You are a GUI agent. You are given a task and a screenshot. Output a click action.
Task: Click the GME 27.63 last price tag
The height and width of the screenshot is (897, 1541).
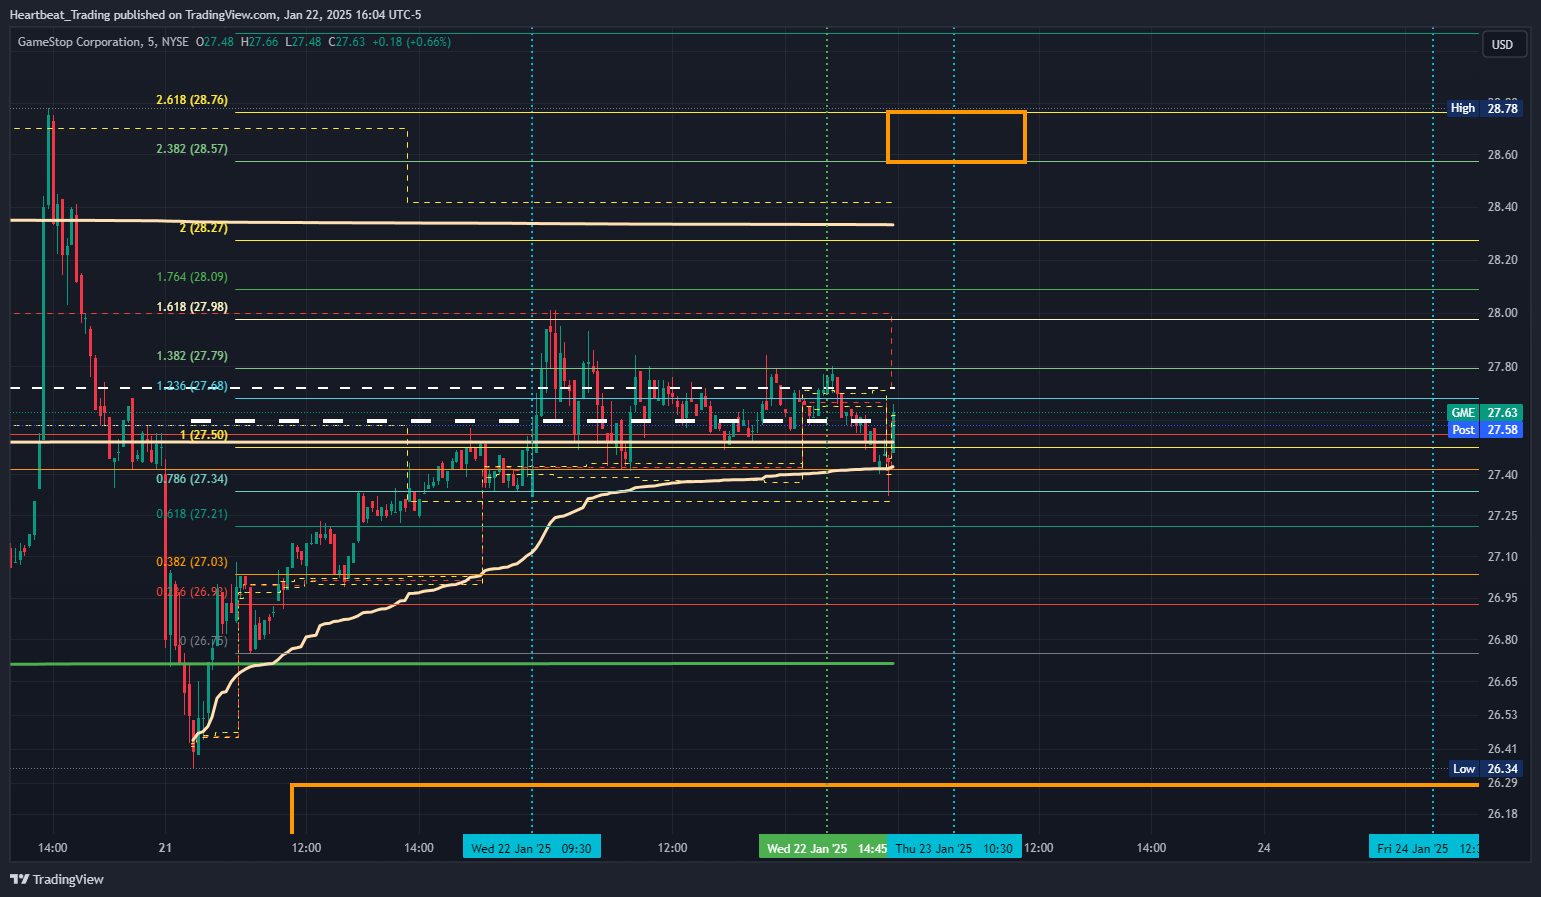click(1485, 413)
